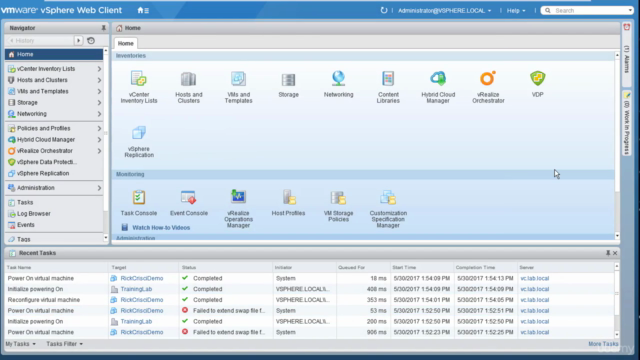The image size is (640, 360).
Task: Expand Administration chevron in Navigator
Action: (99, 188)
